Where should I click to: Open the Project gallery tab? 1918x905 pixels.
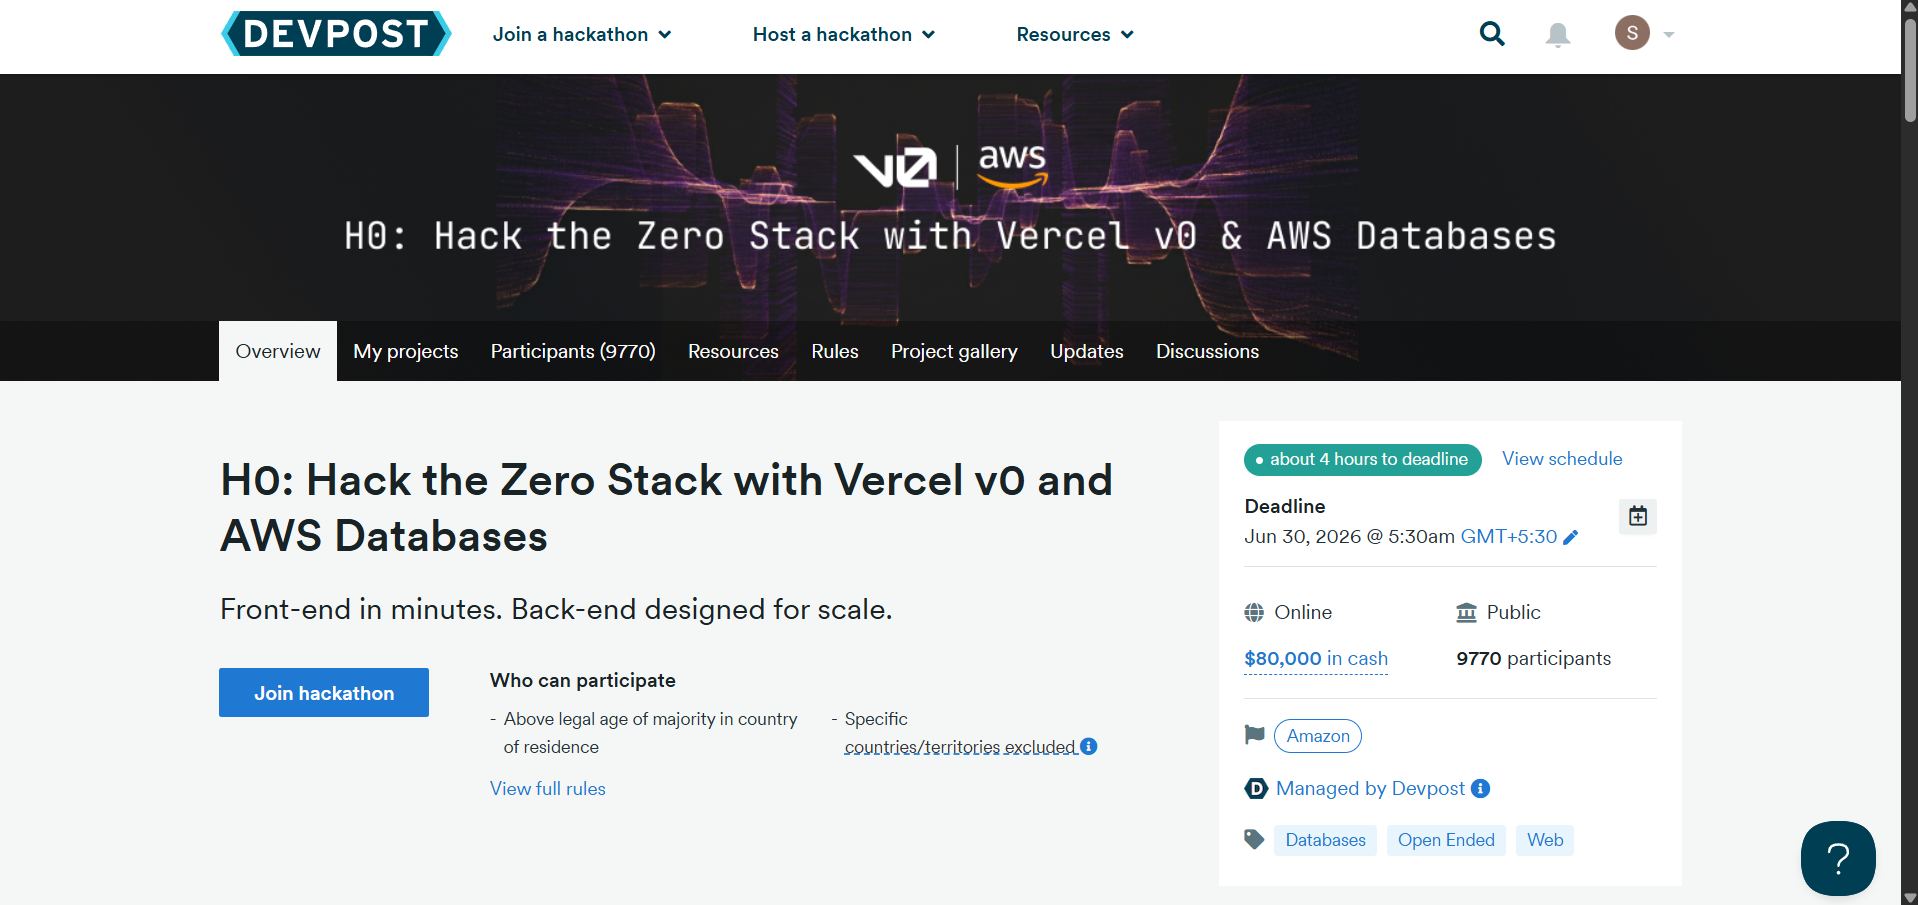click(x=954, y=351)
